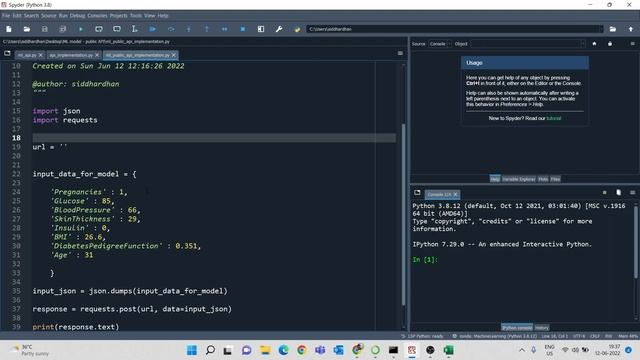640x360 pixels.
Task: Open the Source menu
Action: (49, 16)
